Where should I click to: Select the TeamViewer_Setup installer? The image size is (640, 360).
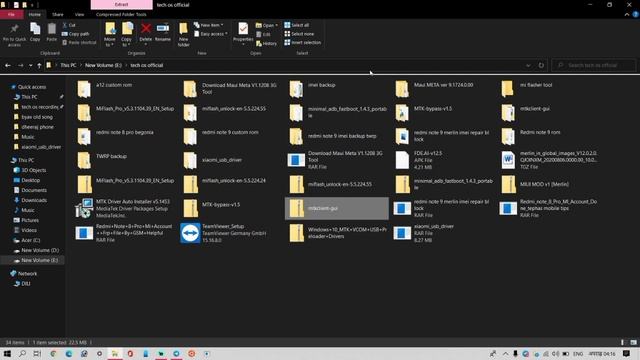[x=224, y=233]
